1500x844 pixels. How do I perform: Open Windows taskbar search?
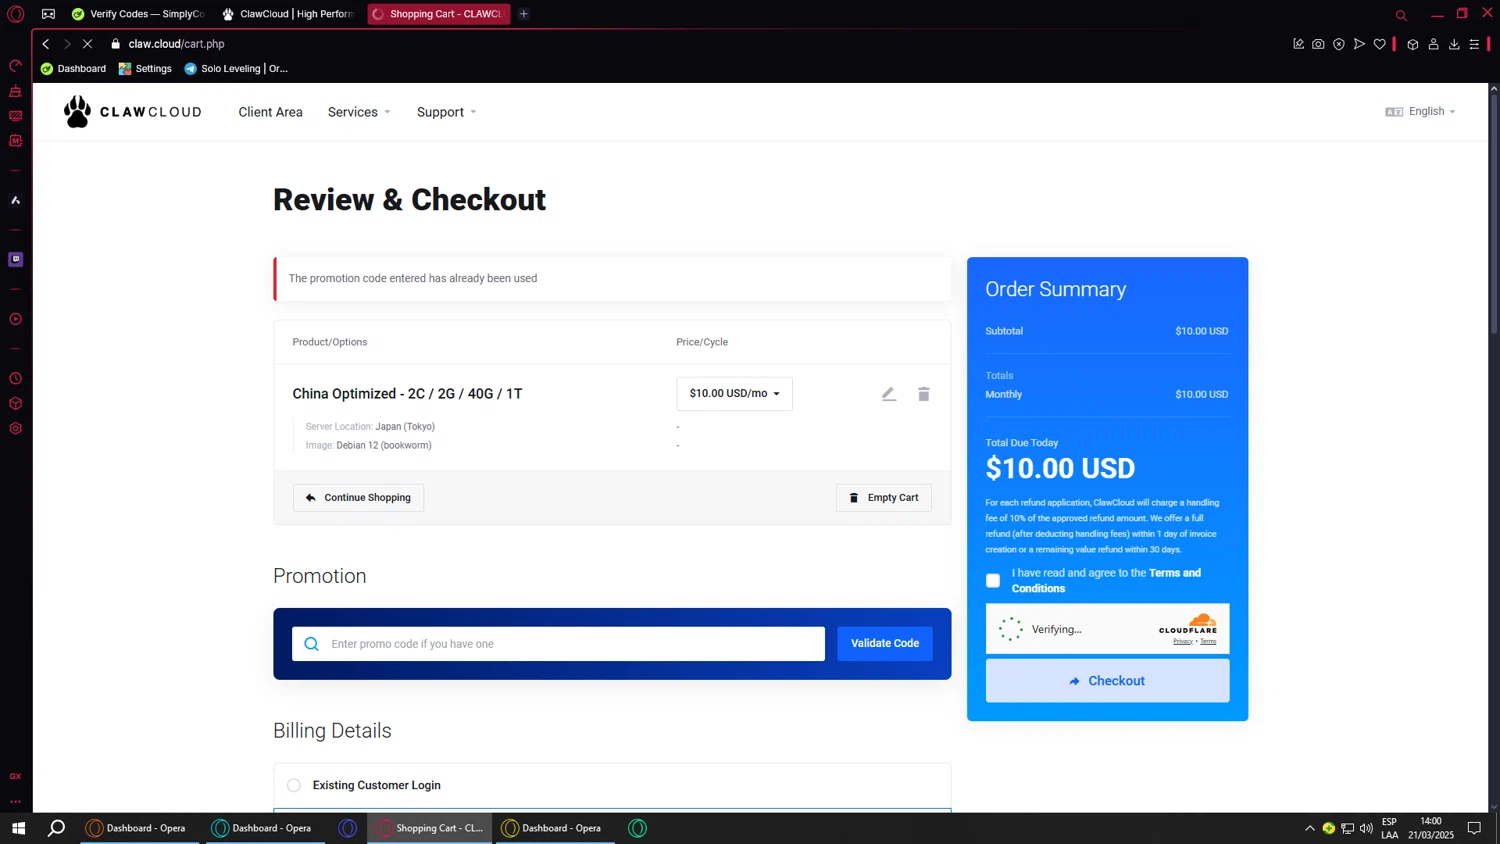pyautogui.click(x=57, y=828)
